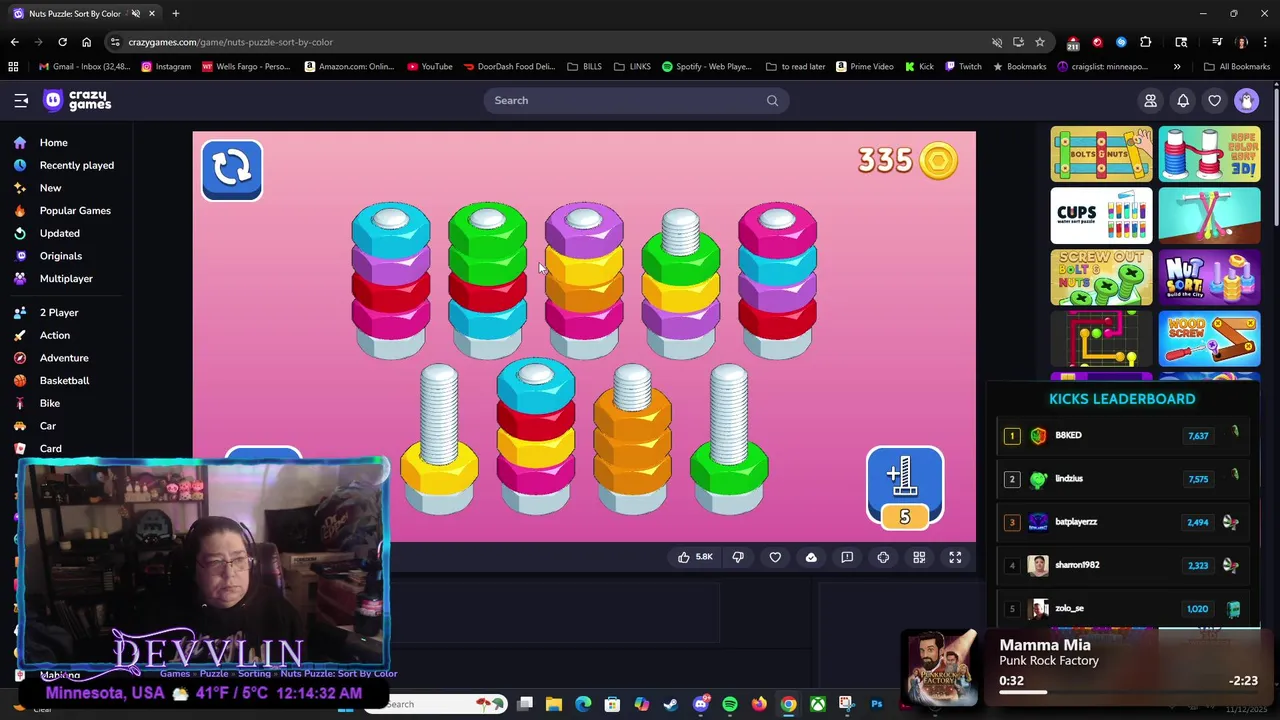
Task: Open Steam from the taskbar
Action: click(x=670, y=704)
